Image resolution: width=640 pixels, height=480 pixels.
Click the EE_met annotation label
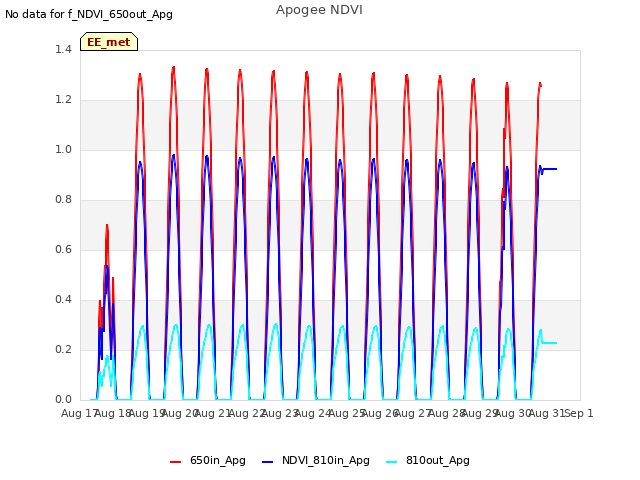coord(109,42)
